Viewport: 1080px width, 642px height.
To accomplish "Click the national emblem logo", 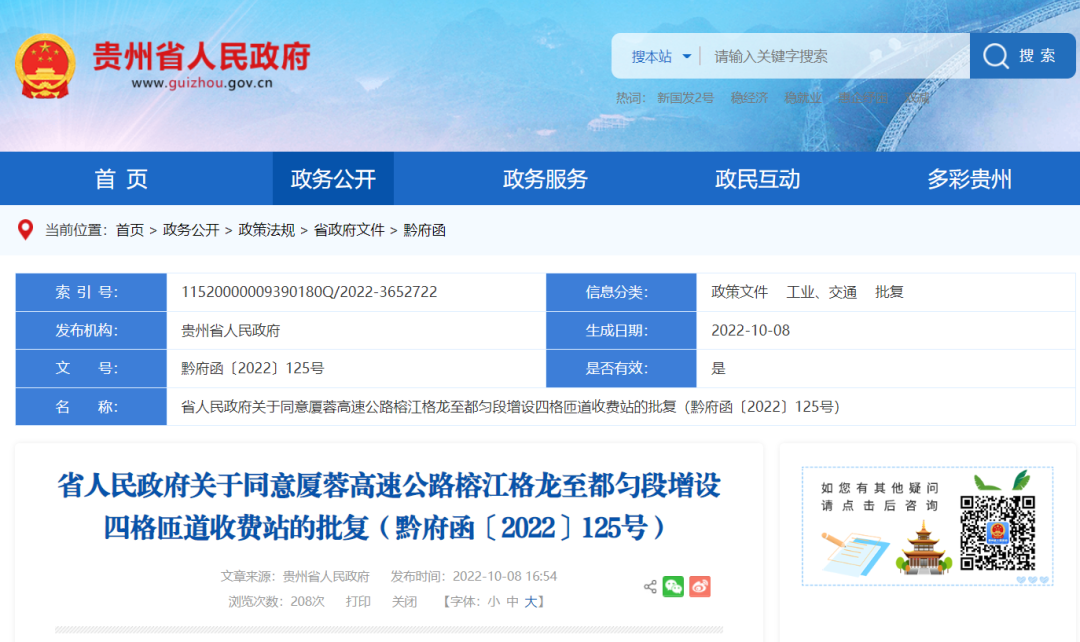I will pos(45,65).
